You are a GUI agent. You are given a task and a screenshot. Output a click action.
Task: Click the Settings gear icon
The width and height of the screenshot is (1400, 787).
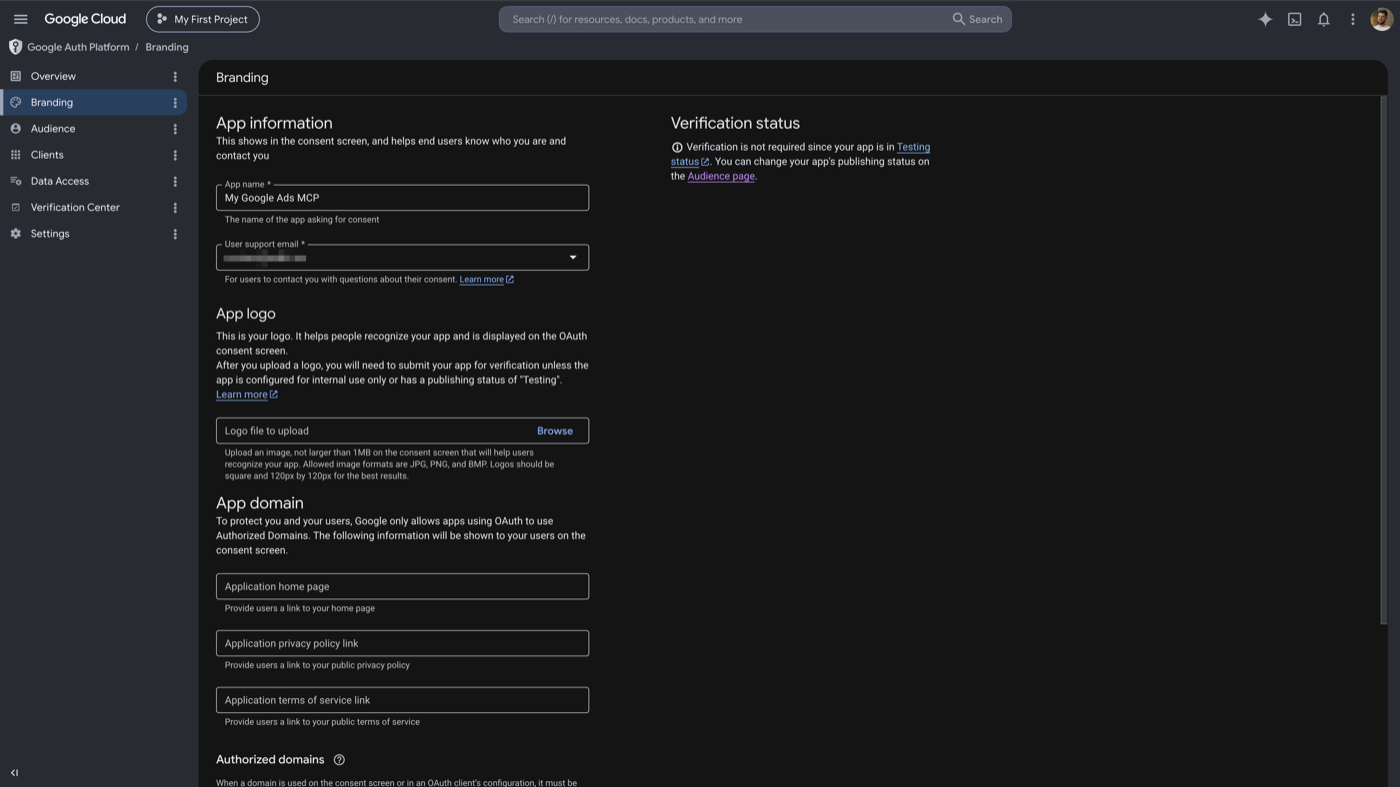15,233
